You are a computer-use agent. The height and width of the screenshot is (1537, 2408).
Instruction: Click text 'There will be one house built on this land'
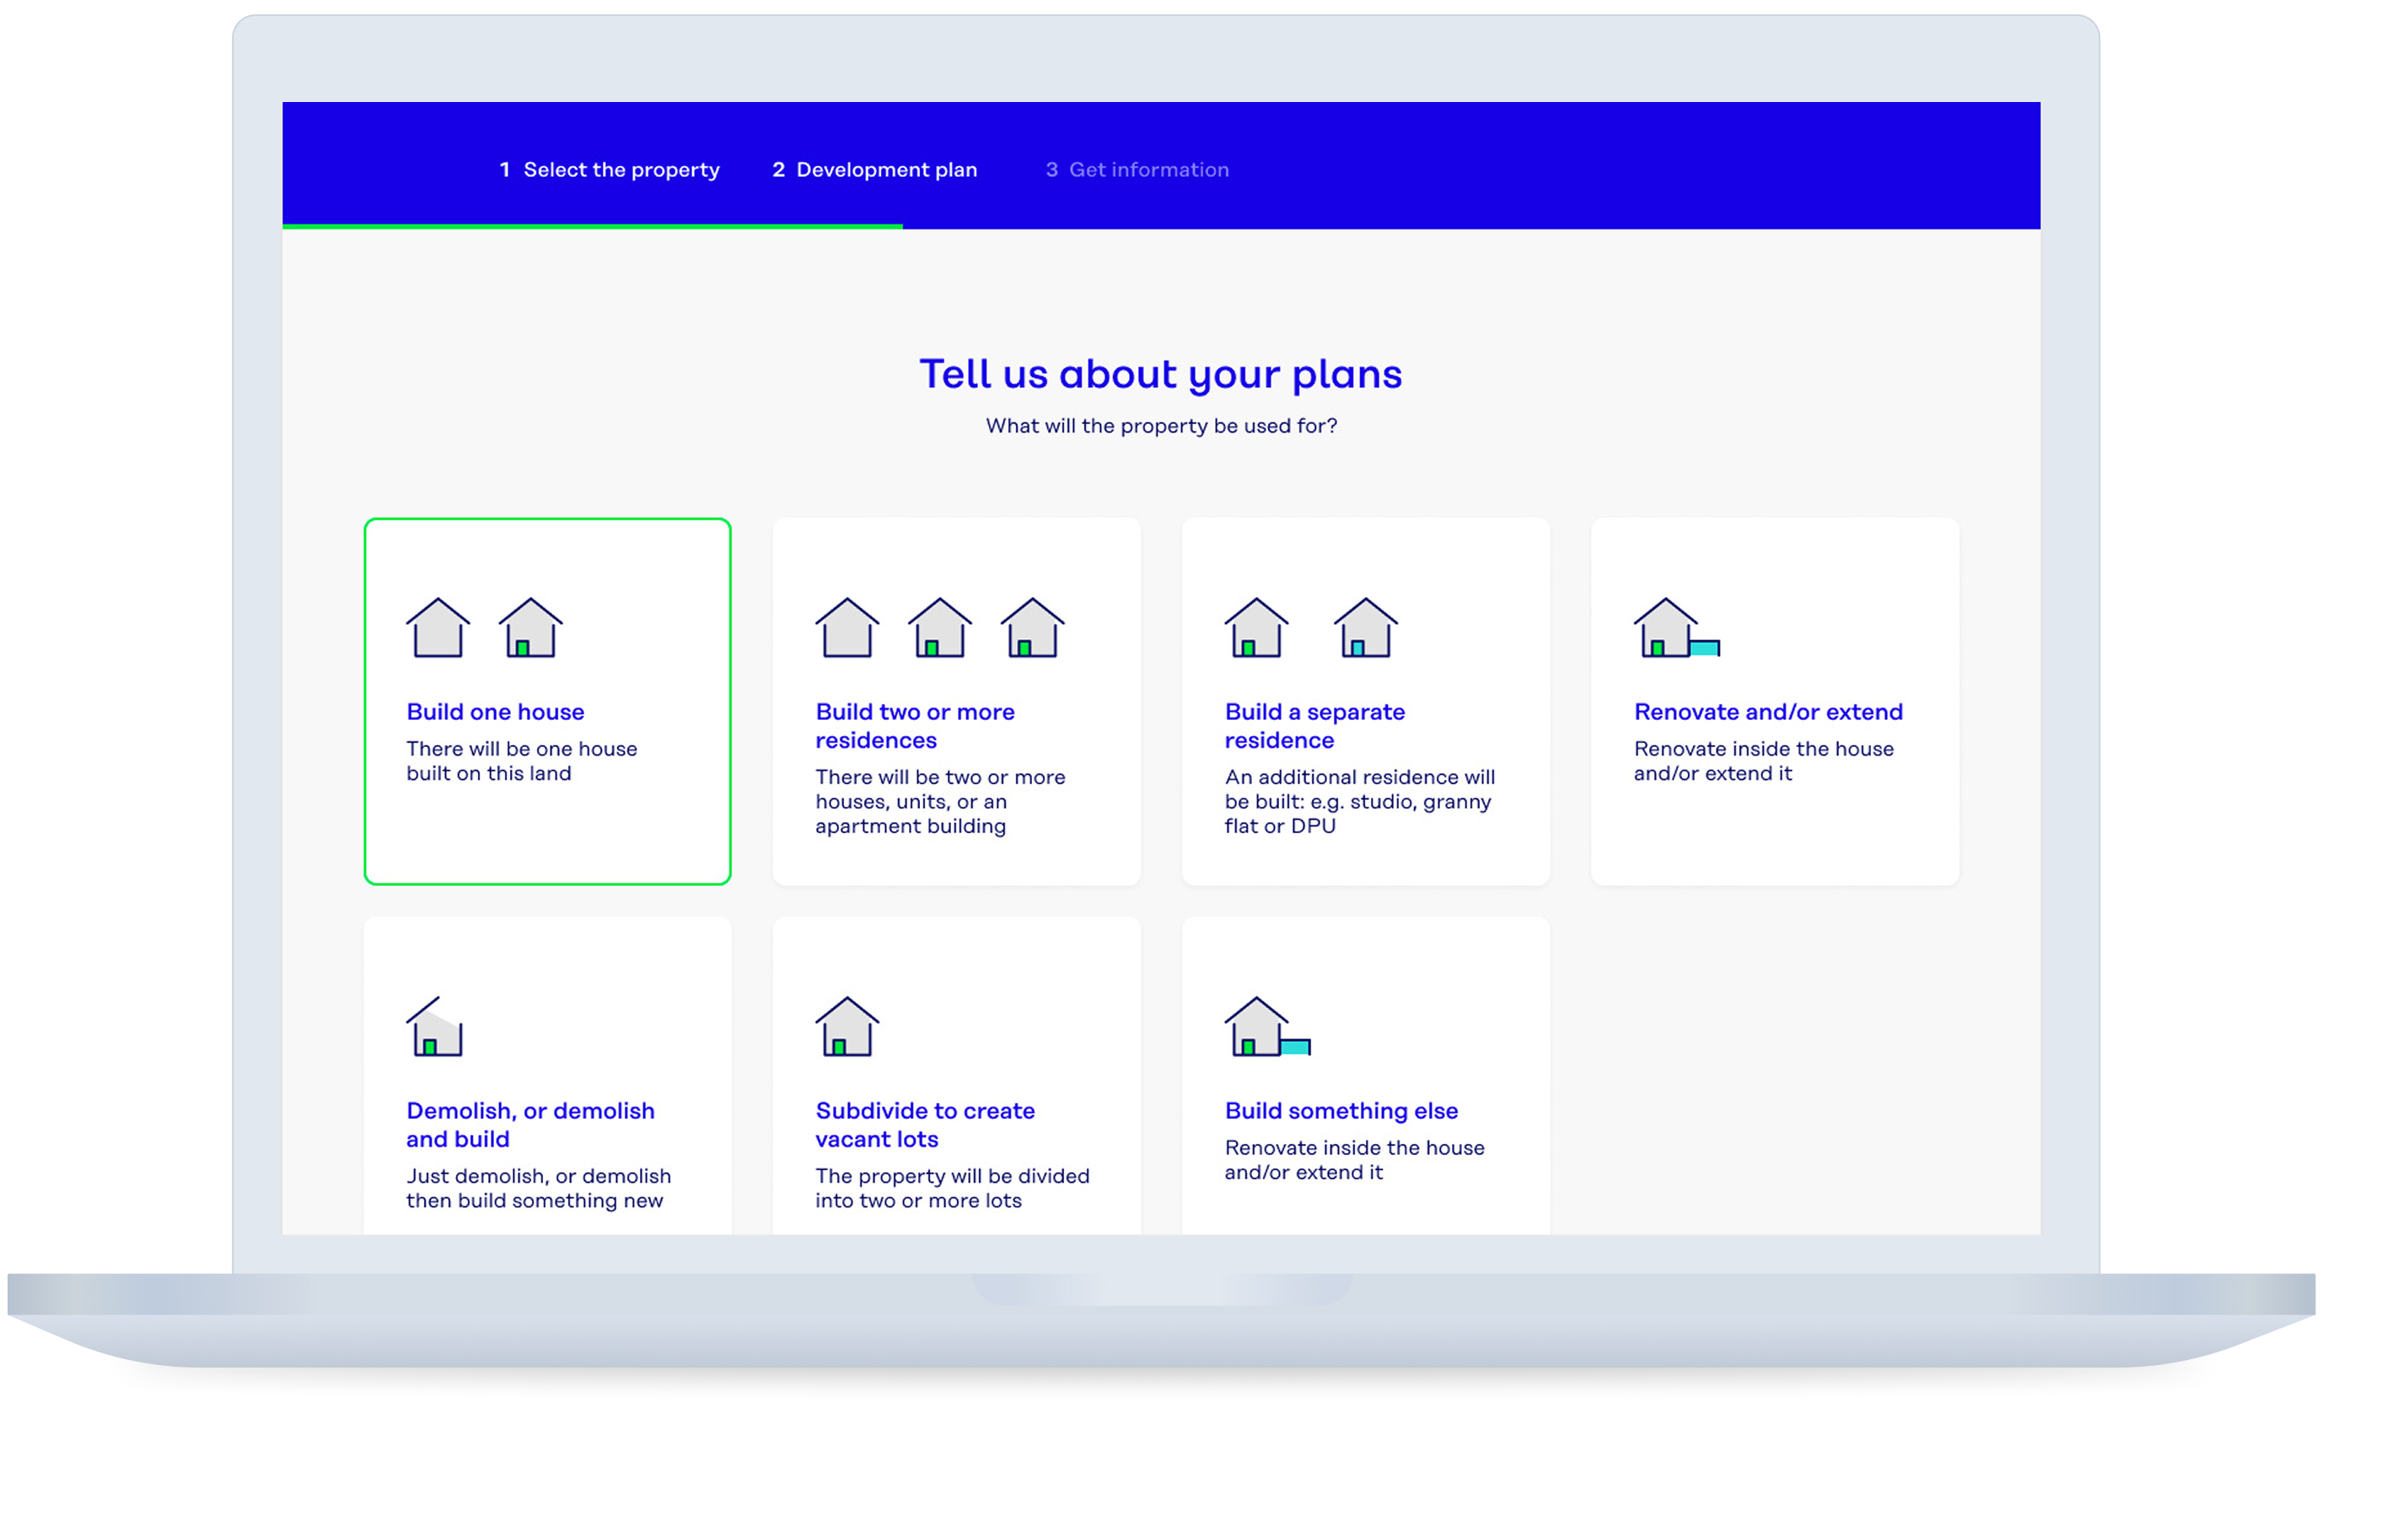point(521,761)
